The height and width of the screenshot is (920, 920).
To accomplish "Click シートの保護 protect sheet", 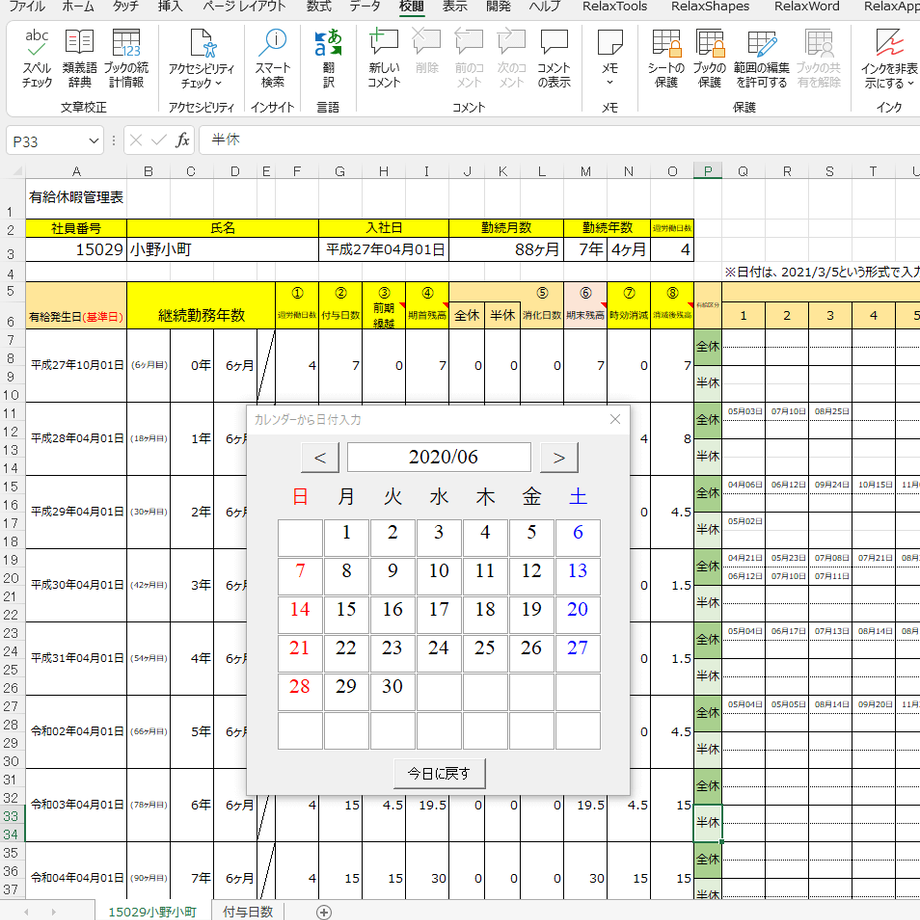I will (666, 59).
